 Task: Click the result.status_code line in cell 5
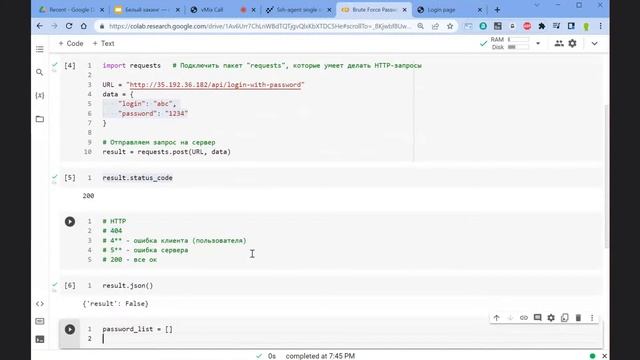click(138, 178)
